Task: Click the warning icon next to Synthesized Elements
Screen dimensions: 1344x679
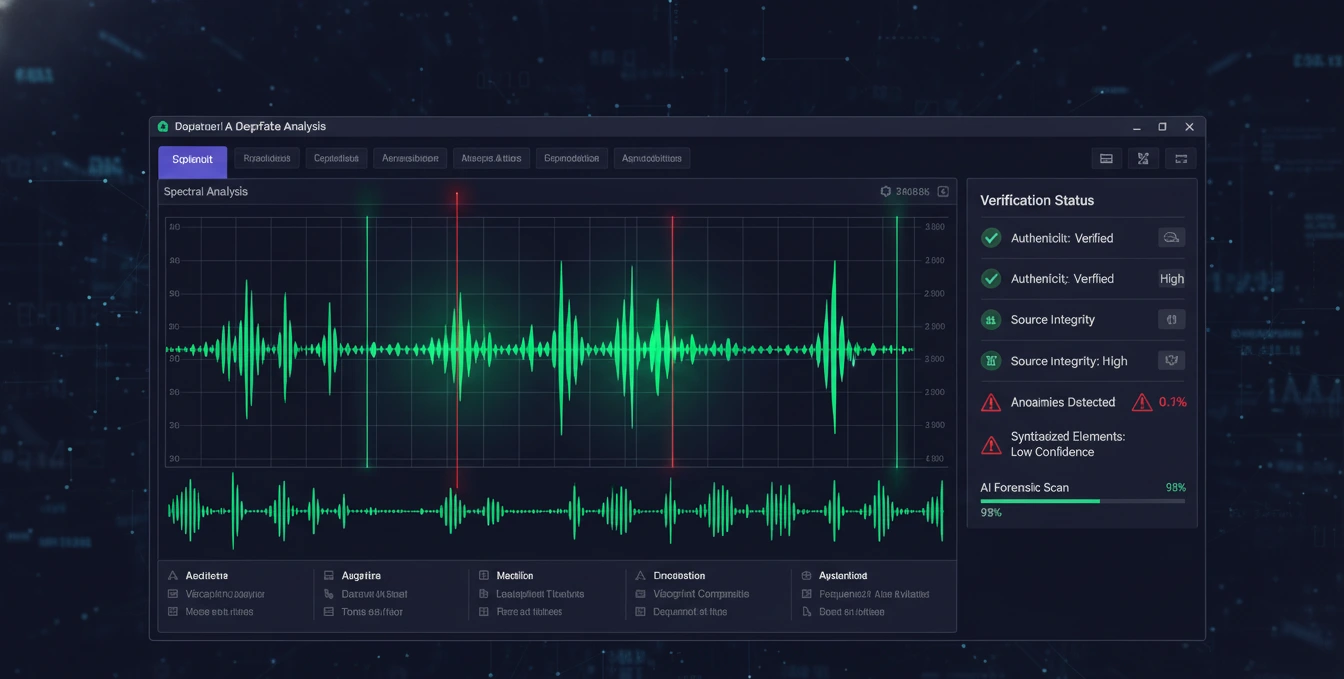Action: [990, 444]
